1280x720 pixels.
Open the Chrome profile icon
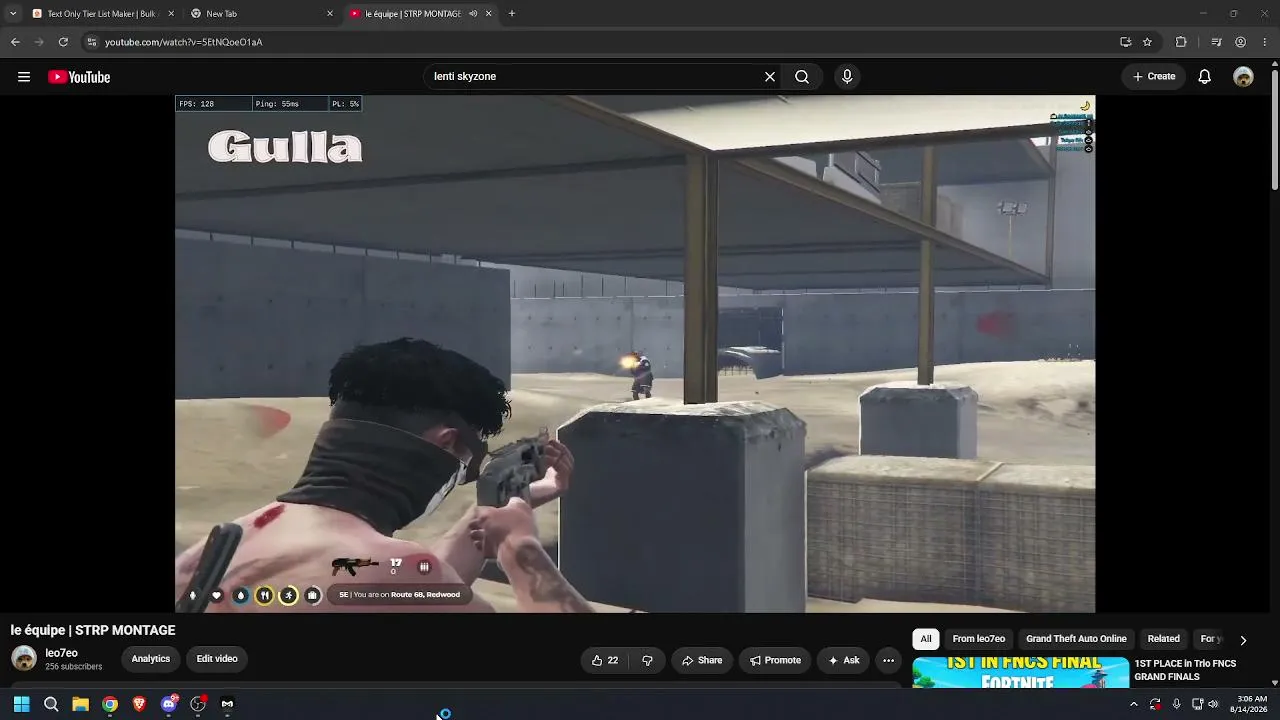(x=1240, y=42)
